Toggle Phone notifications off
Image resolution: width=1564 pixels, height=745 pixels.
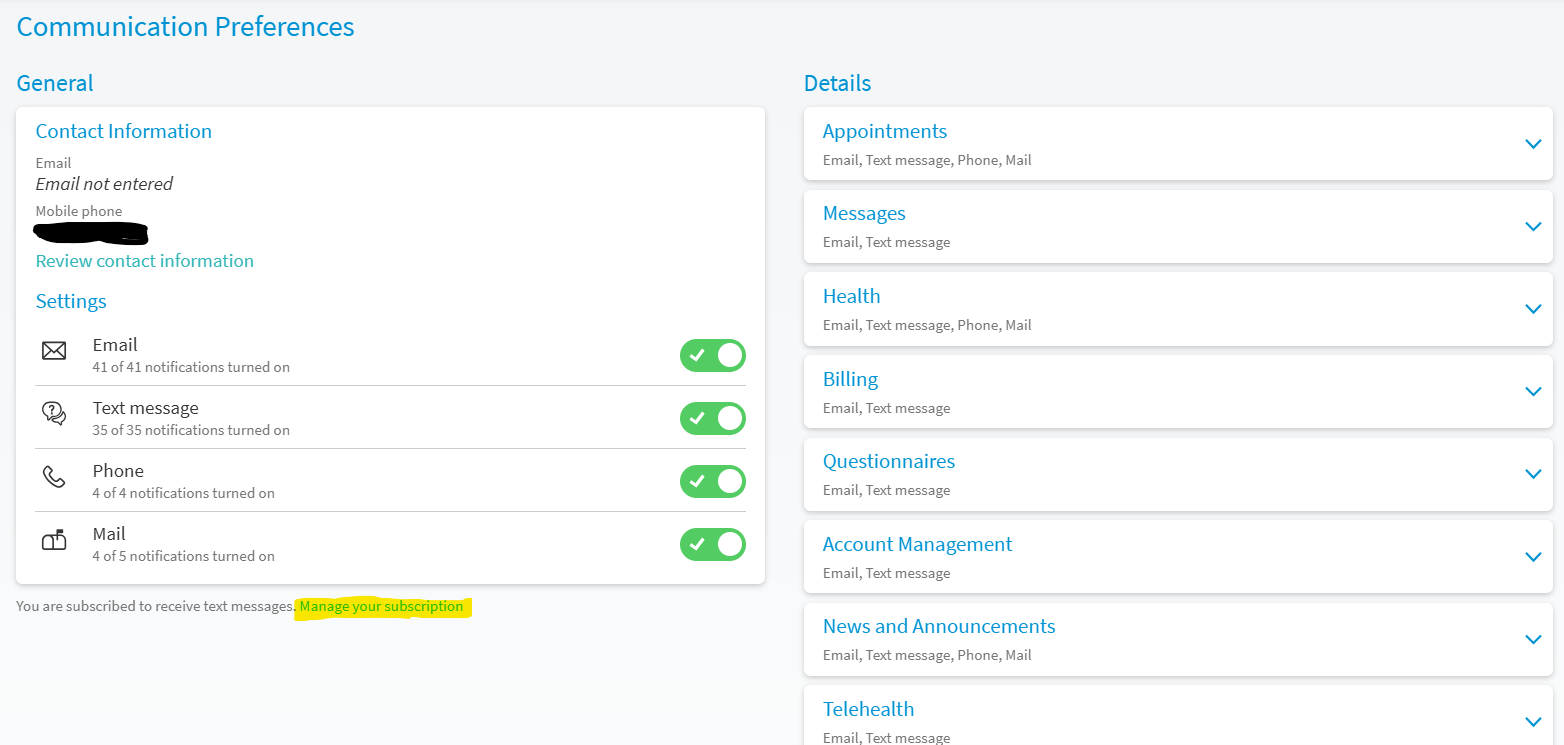[712, 481]
